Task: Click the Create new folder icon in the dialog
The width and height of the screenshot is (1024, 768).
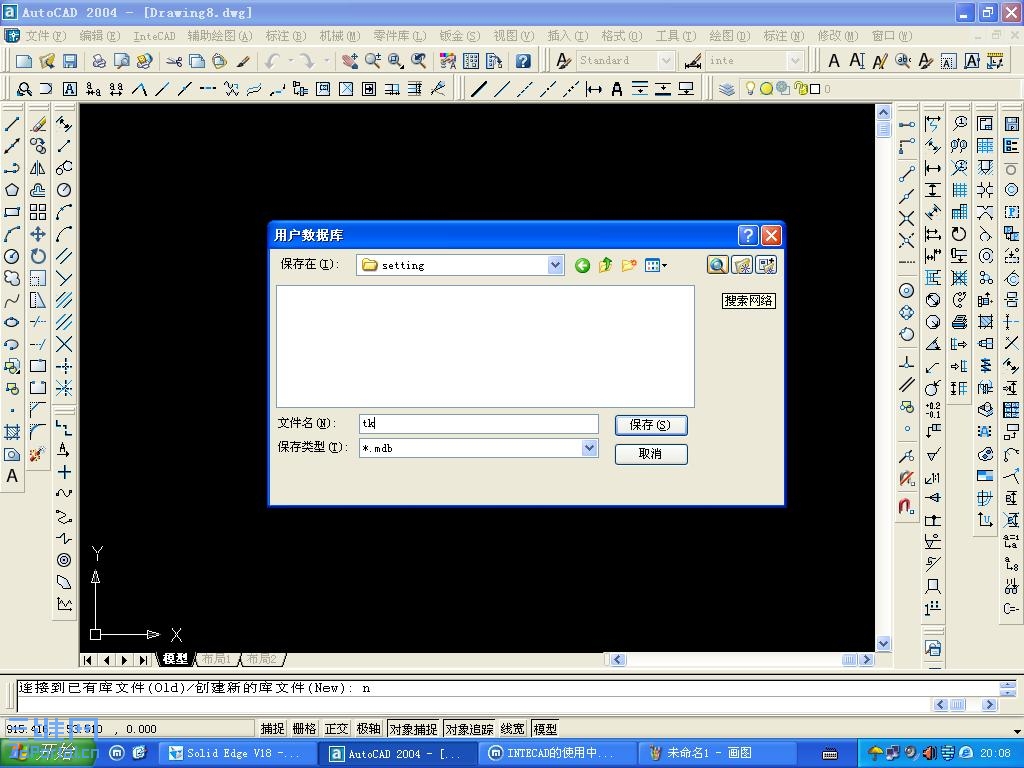Action: pyautogui.click(x=629, y=265)
